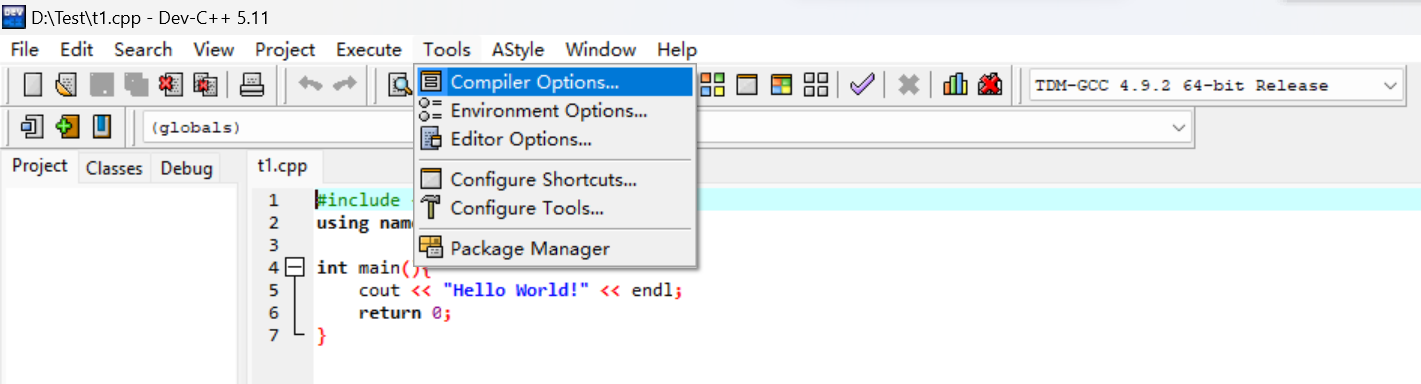Viewport: 1421px width, 384px height.
Task: Switch to the Classes tab
Action: coord(114,168)
